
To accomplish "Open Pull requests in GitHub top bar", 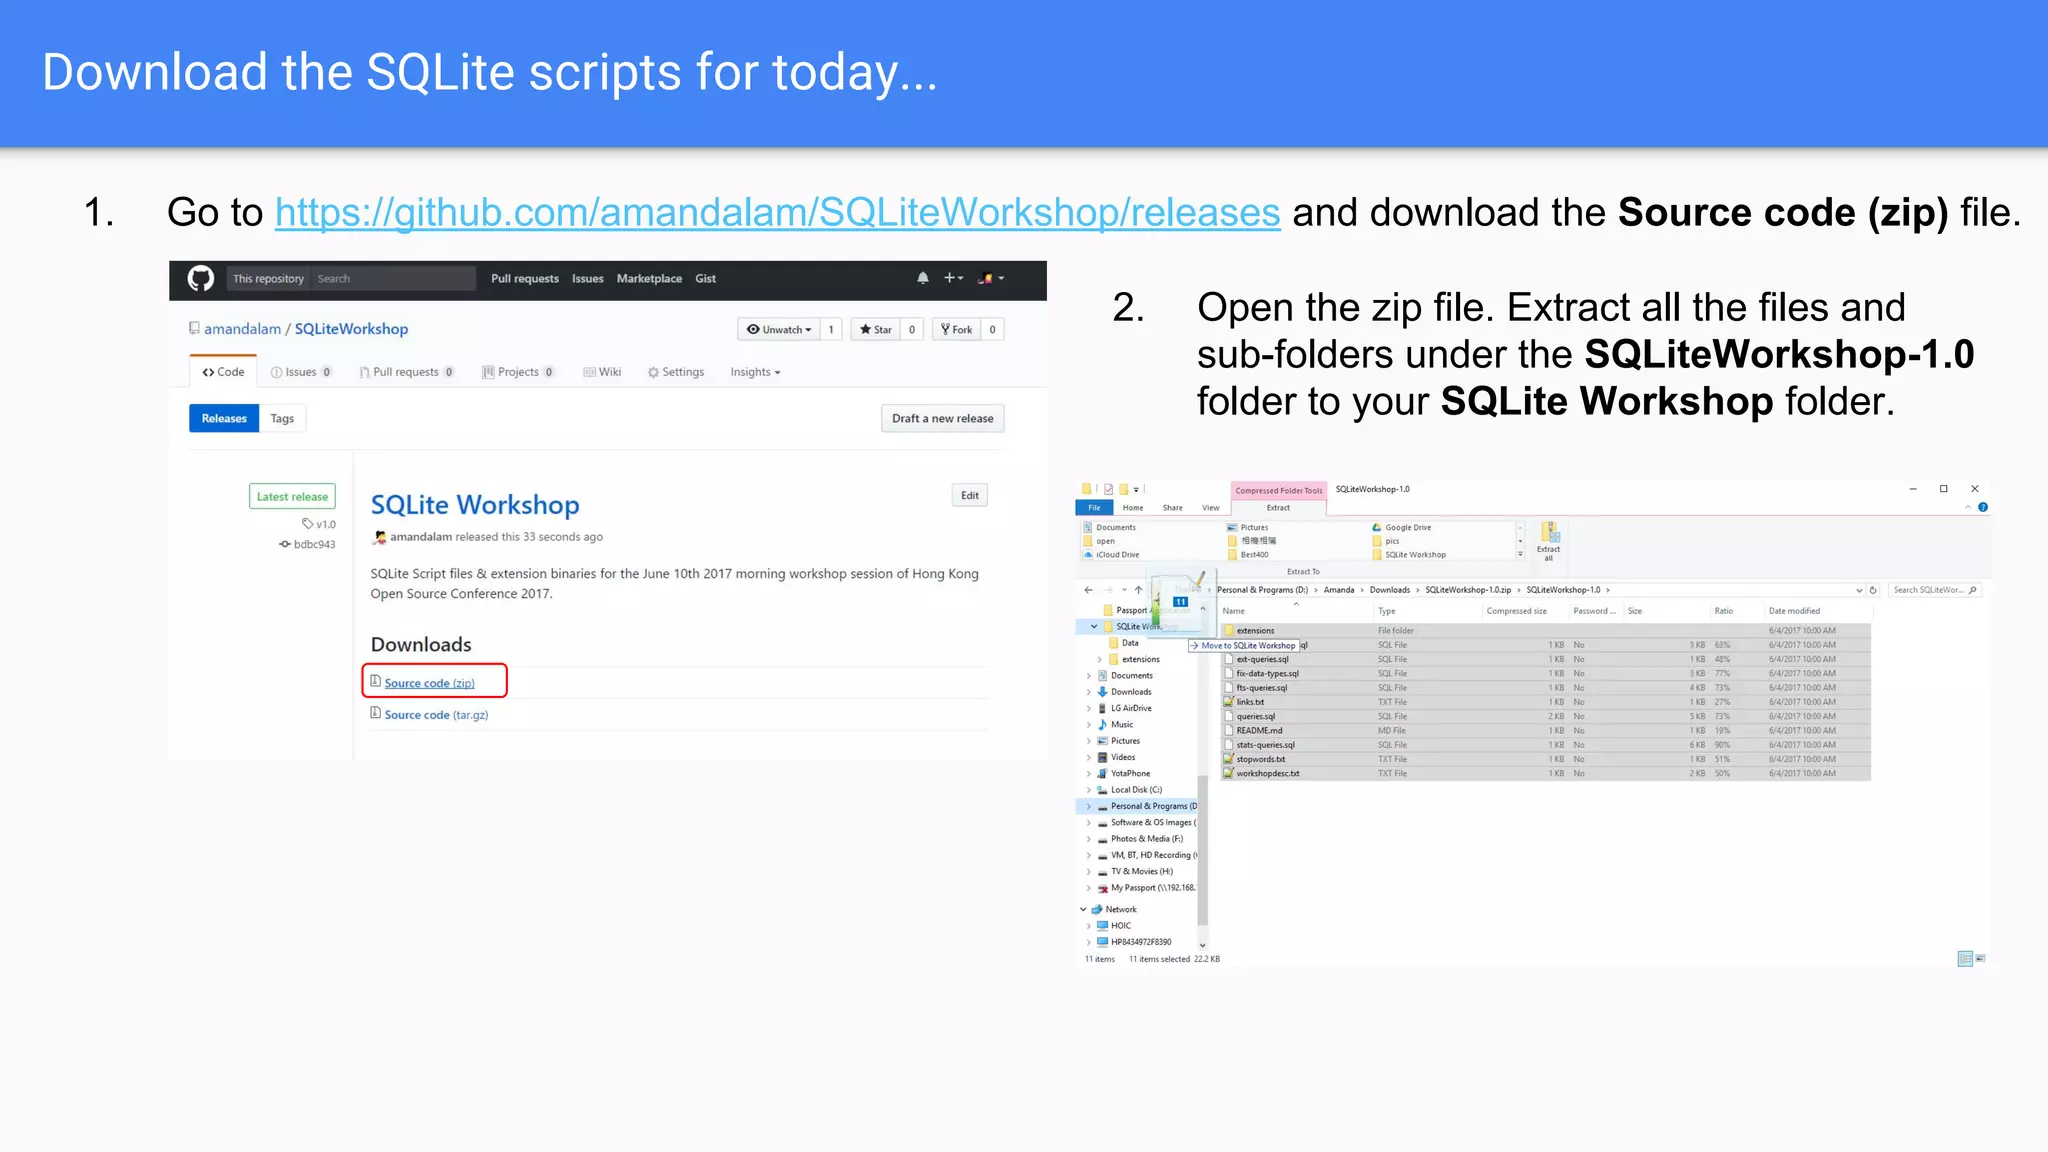I will pos(524,279).
